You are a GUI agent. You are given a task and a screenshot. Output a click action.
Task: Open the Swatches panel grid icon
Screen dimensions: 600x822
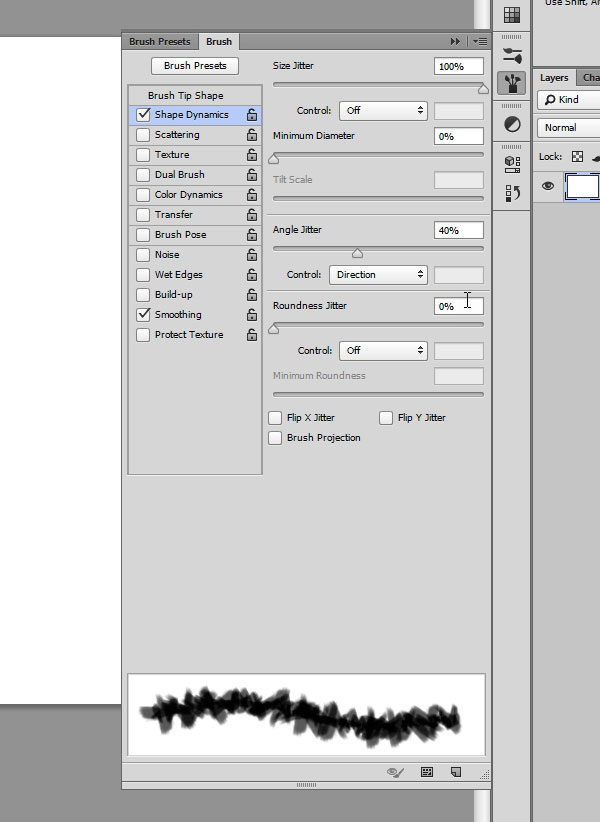point(511,15)
